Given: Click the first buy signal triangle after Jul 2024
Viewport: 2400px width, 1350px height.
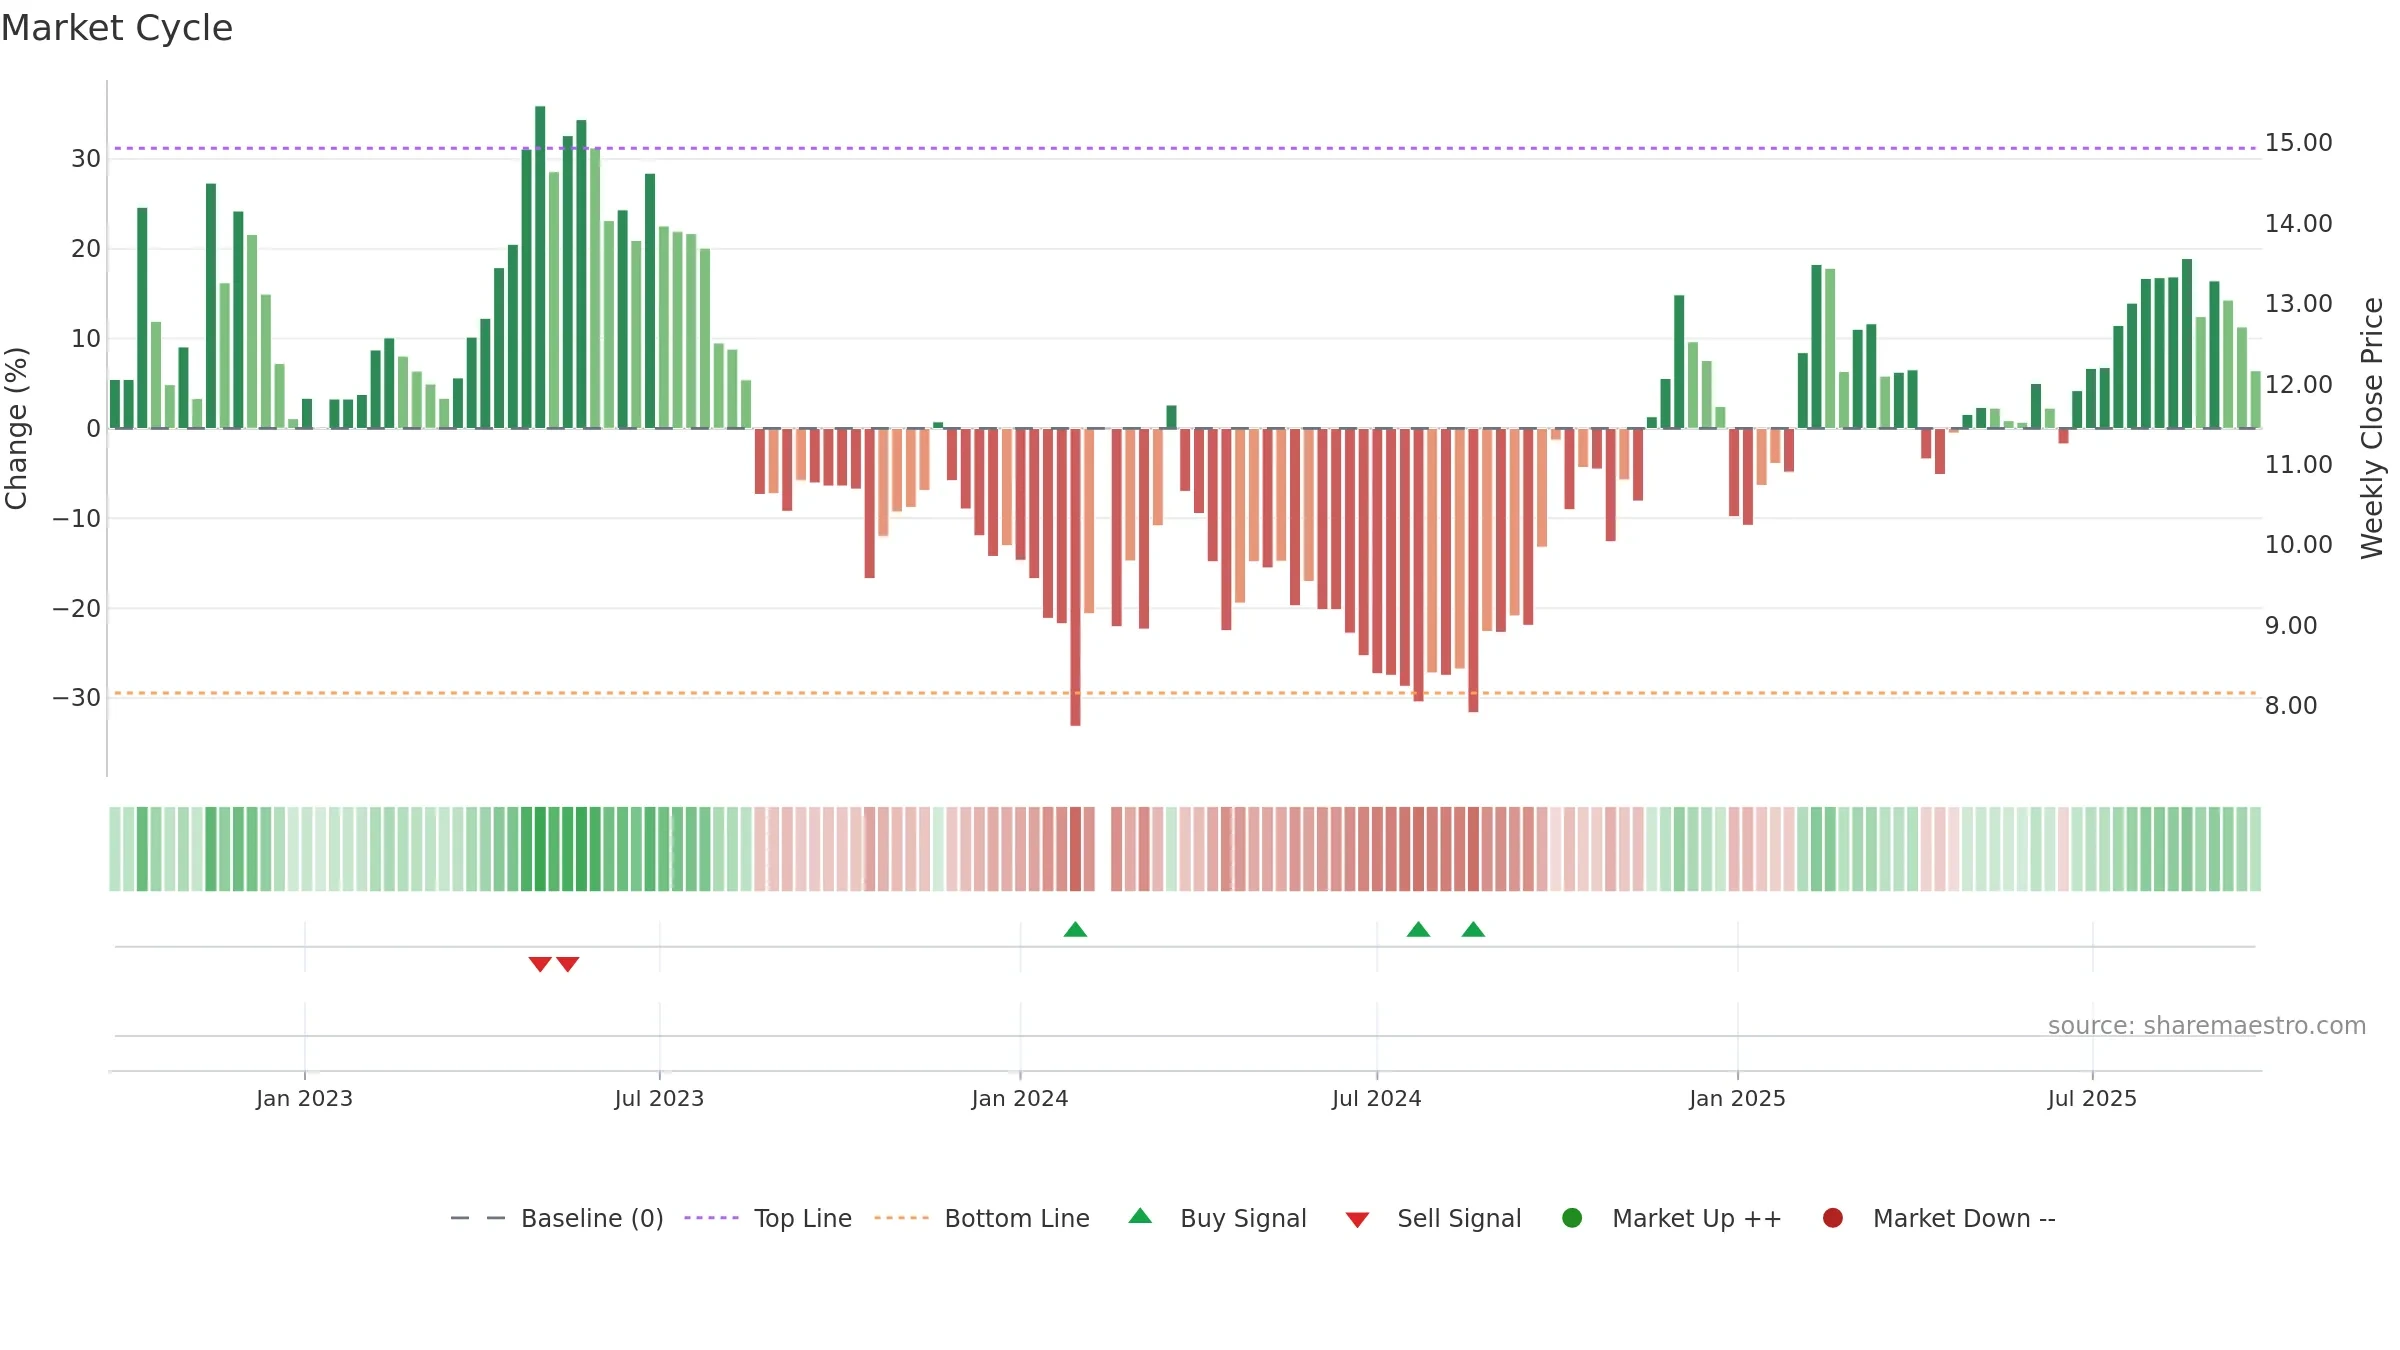Looking at the screenshot, I should 1418,930.
